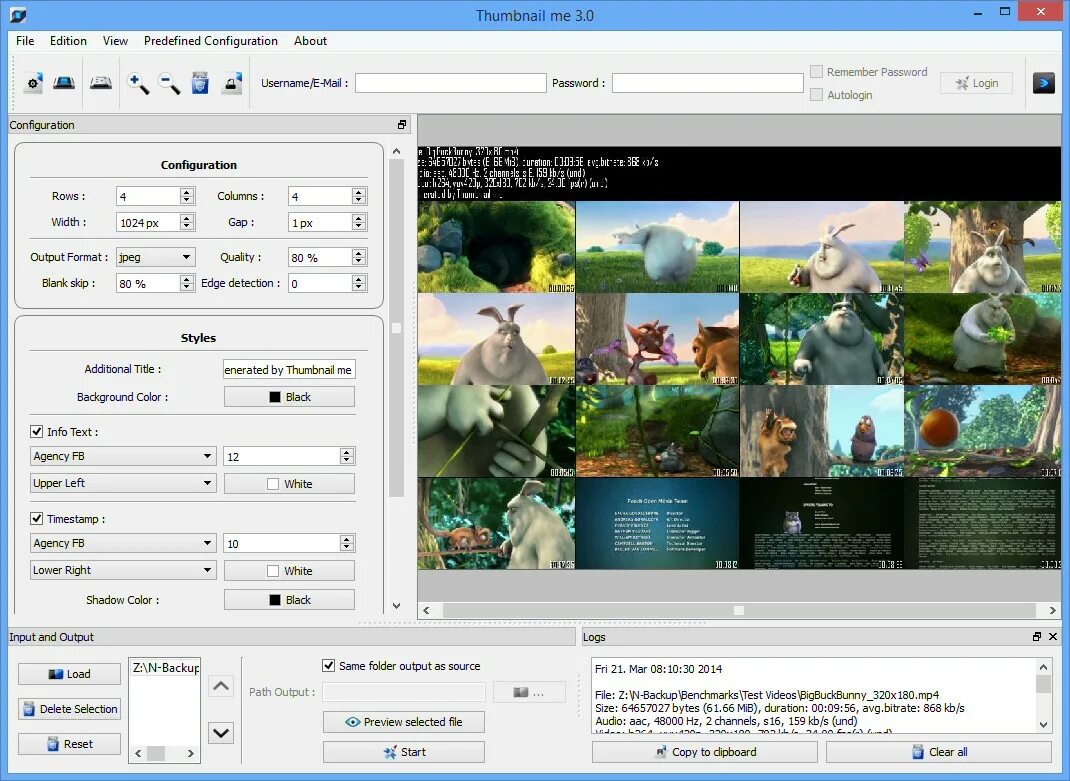
Task: Click the file list's right scroll arrow
Action: (191, 754)
